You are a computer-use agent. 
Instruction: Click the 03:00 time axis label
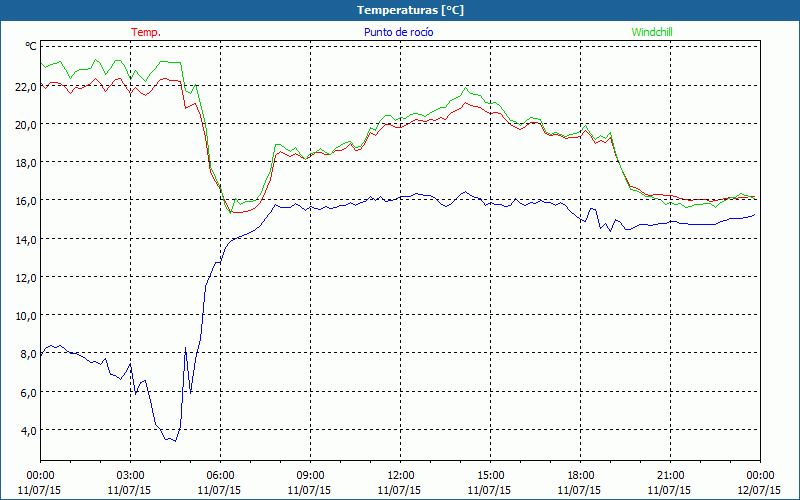(x=130, y=476)
